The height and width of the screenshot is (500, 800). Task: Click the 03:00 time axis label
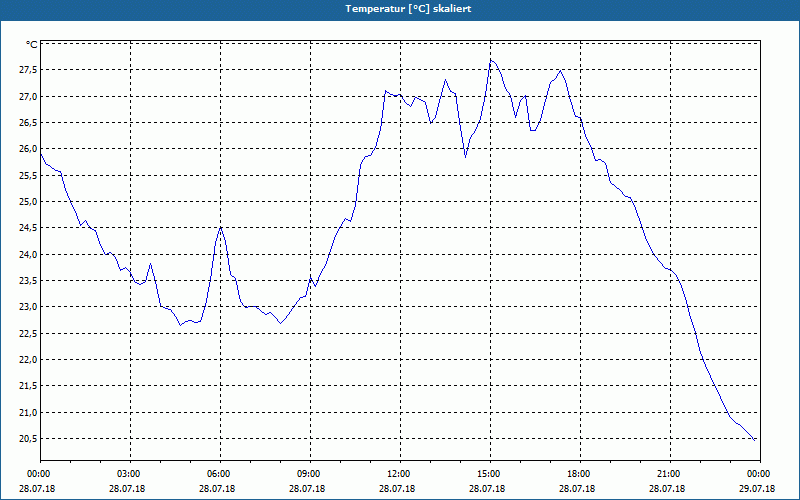point(127,474)
